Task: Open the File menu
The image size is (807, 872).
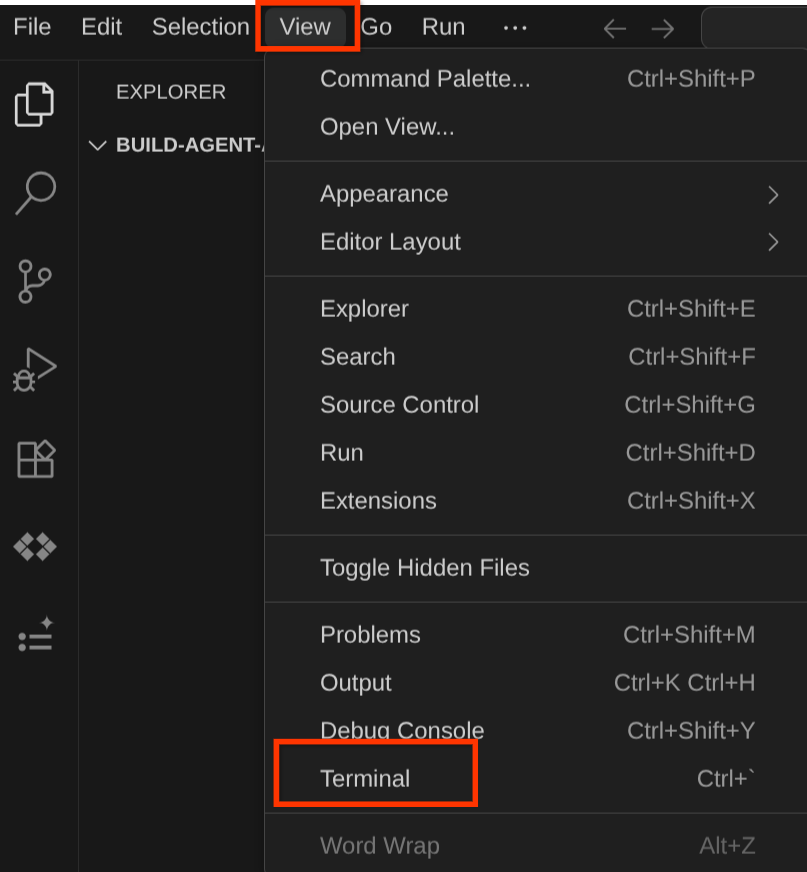Action: pyautogui.click(x=31, y=27)
